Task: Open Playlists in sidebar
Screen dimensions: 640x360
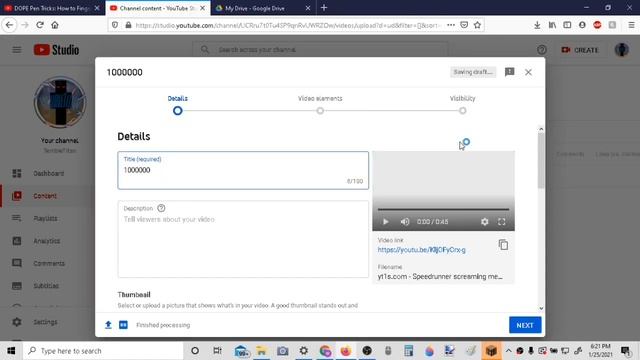Action: [x=45, y=218]
